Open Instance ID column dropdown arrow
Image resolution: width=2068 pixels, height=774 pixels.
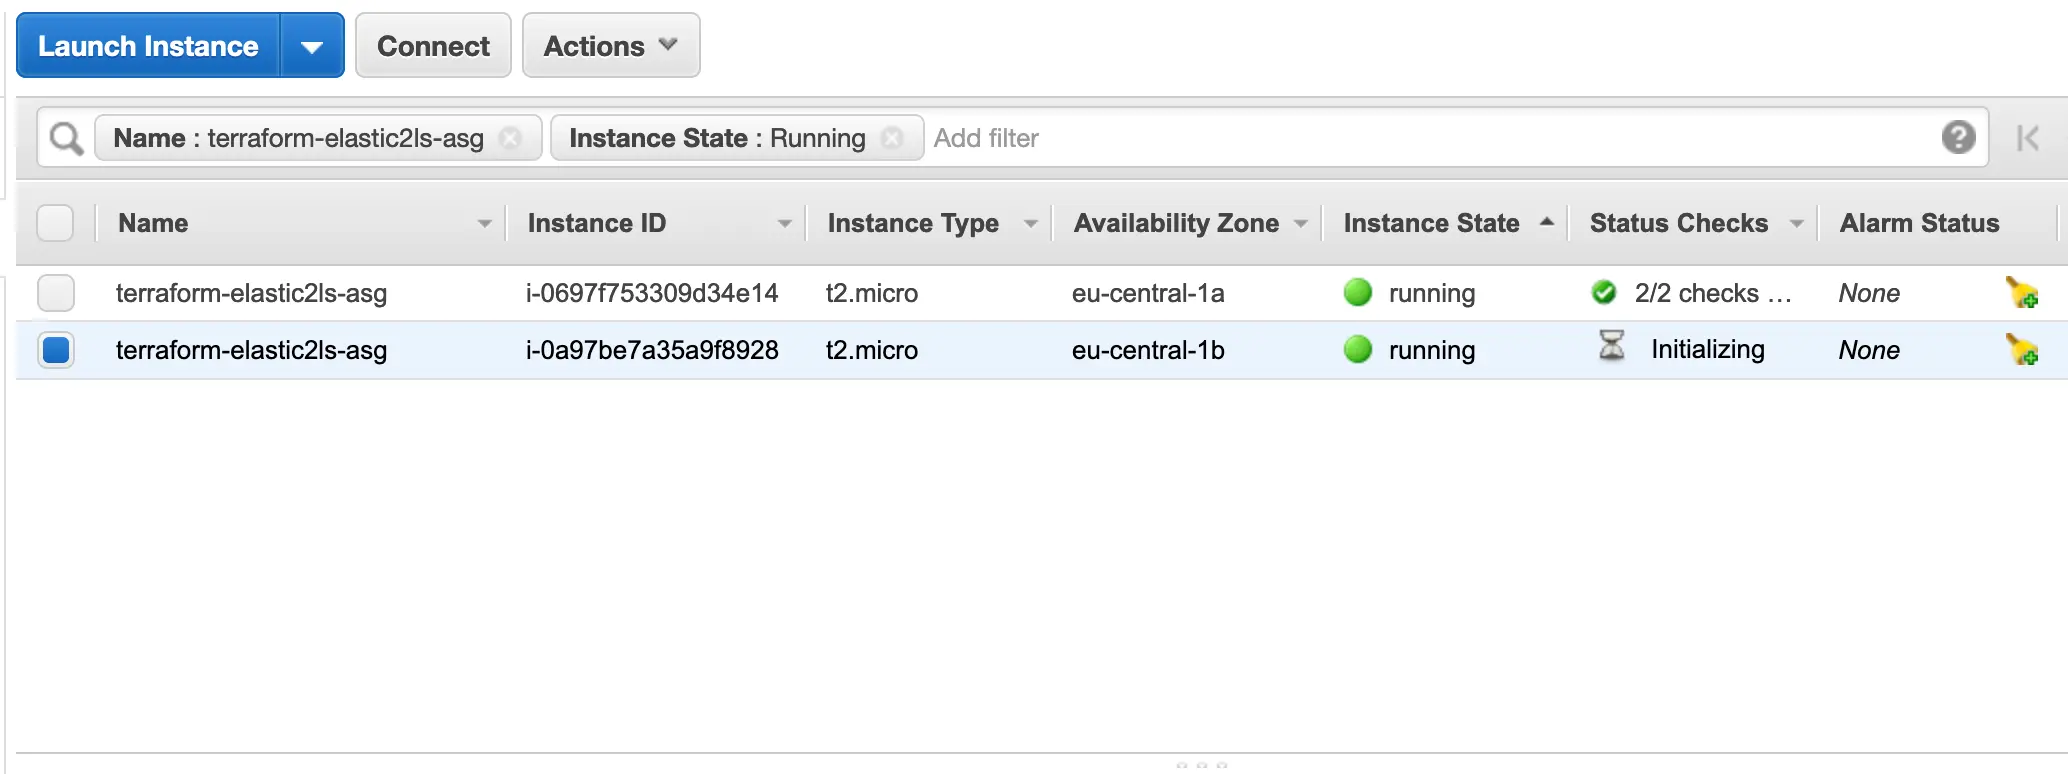(x=785, y=224)
